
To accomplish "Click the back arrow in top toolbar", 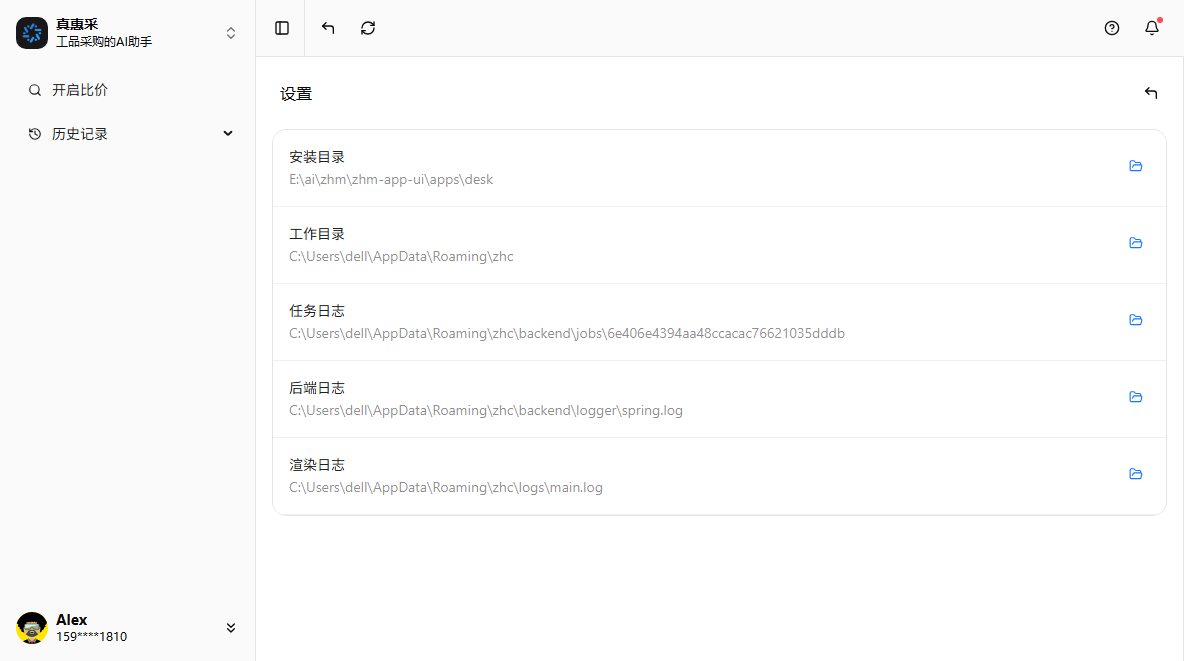I will point(328,28).
